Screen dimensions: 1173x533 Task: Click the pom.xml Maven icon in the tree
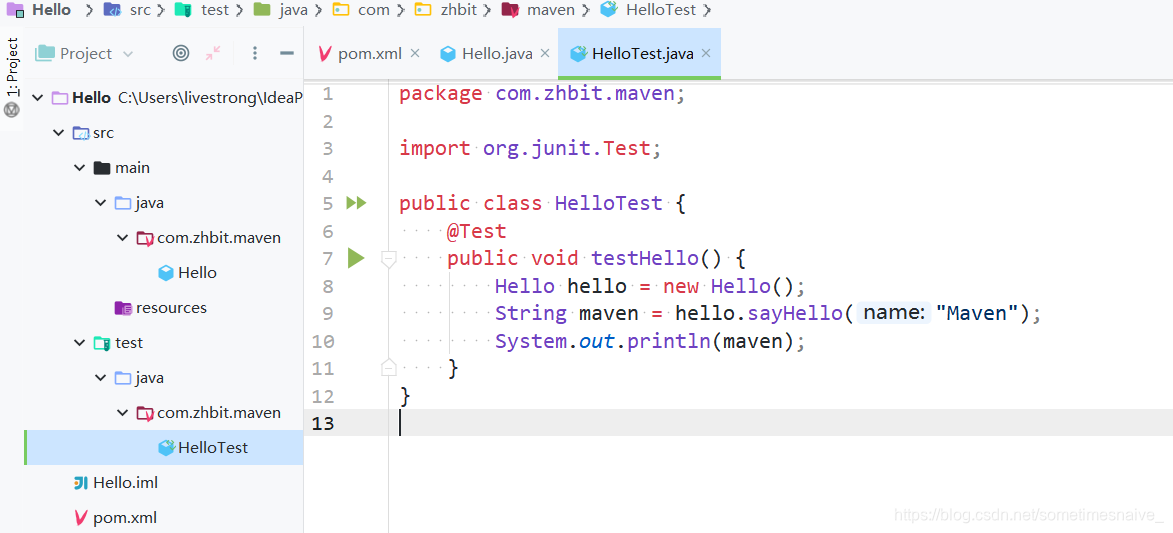(81, 517)
